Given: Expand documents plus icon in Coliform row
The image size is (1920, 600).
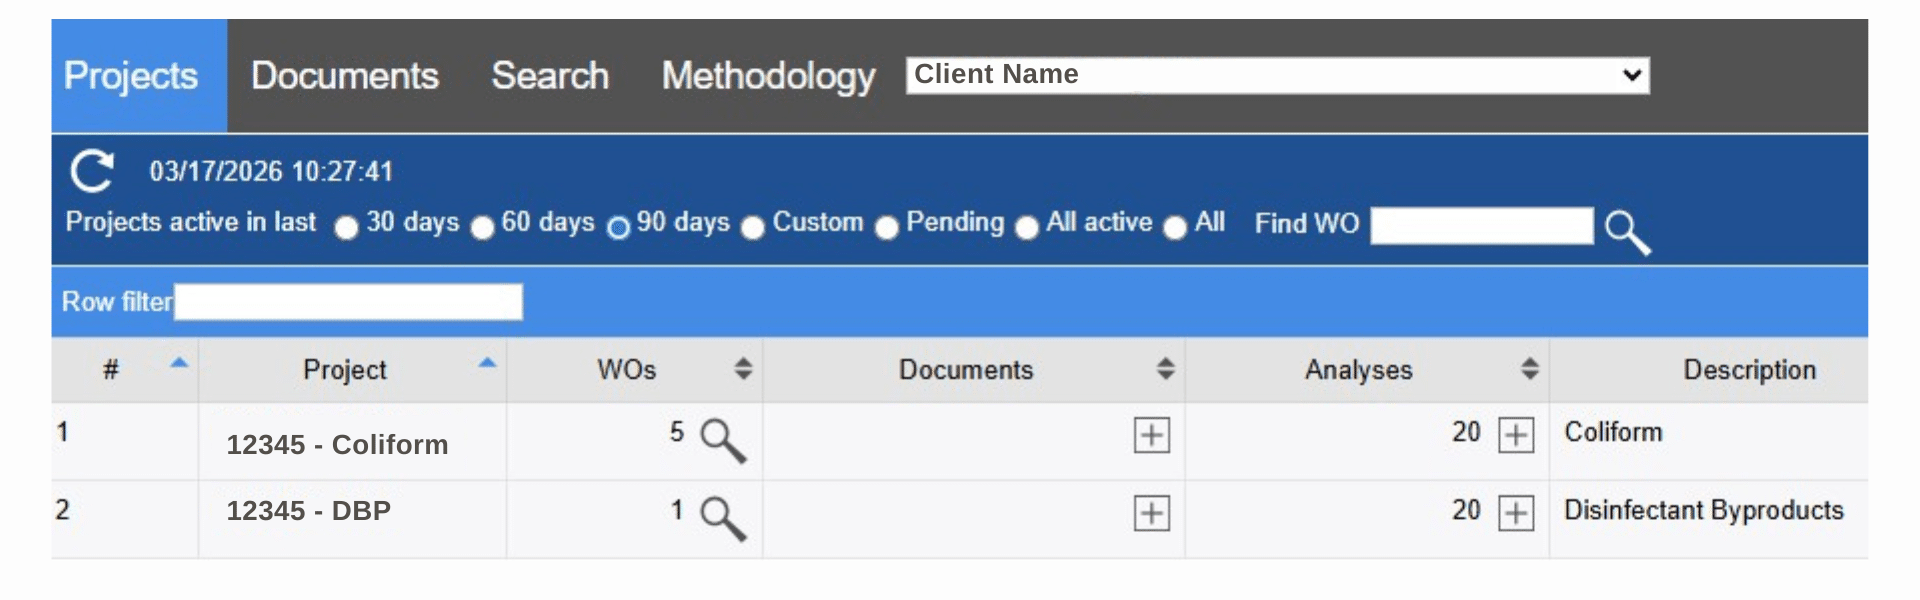Looking at the screenshot, I should [1152, 435].
